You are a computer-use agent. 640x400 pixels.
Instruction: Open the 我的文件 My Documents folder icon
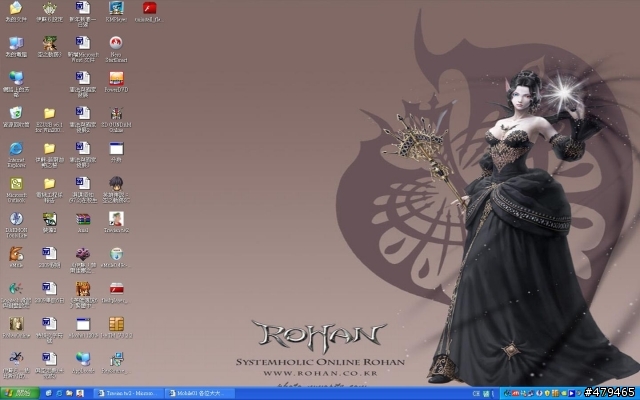(x=16, y=8)
